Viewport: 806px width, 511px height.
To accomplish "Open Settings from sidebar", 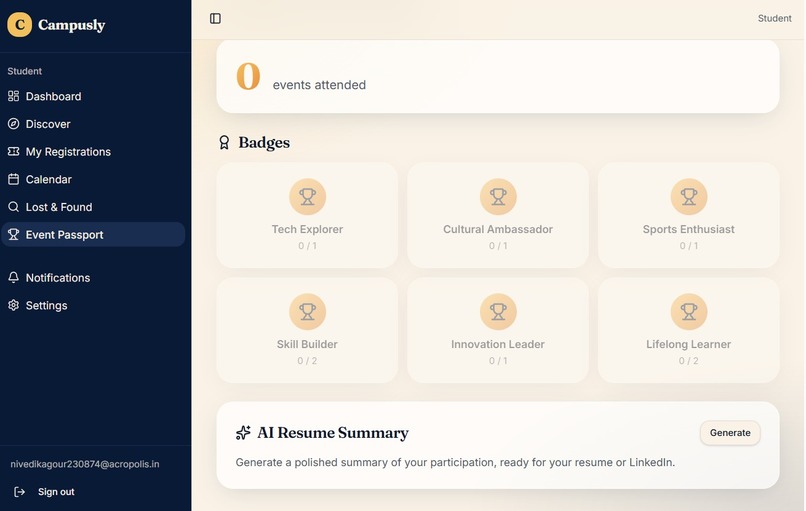I will 93,305.
